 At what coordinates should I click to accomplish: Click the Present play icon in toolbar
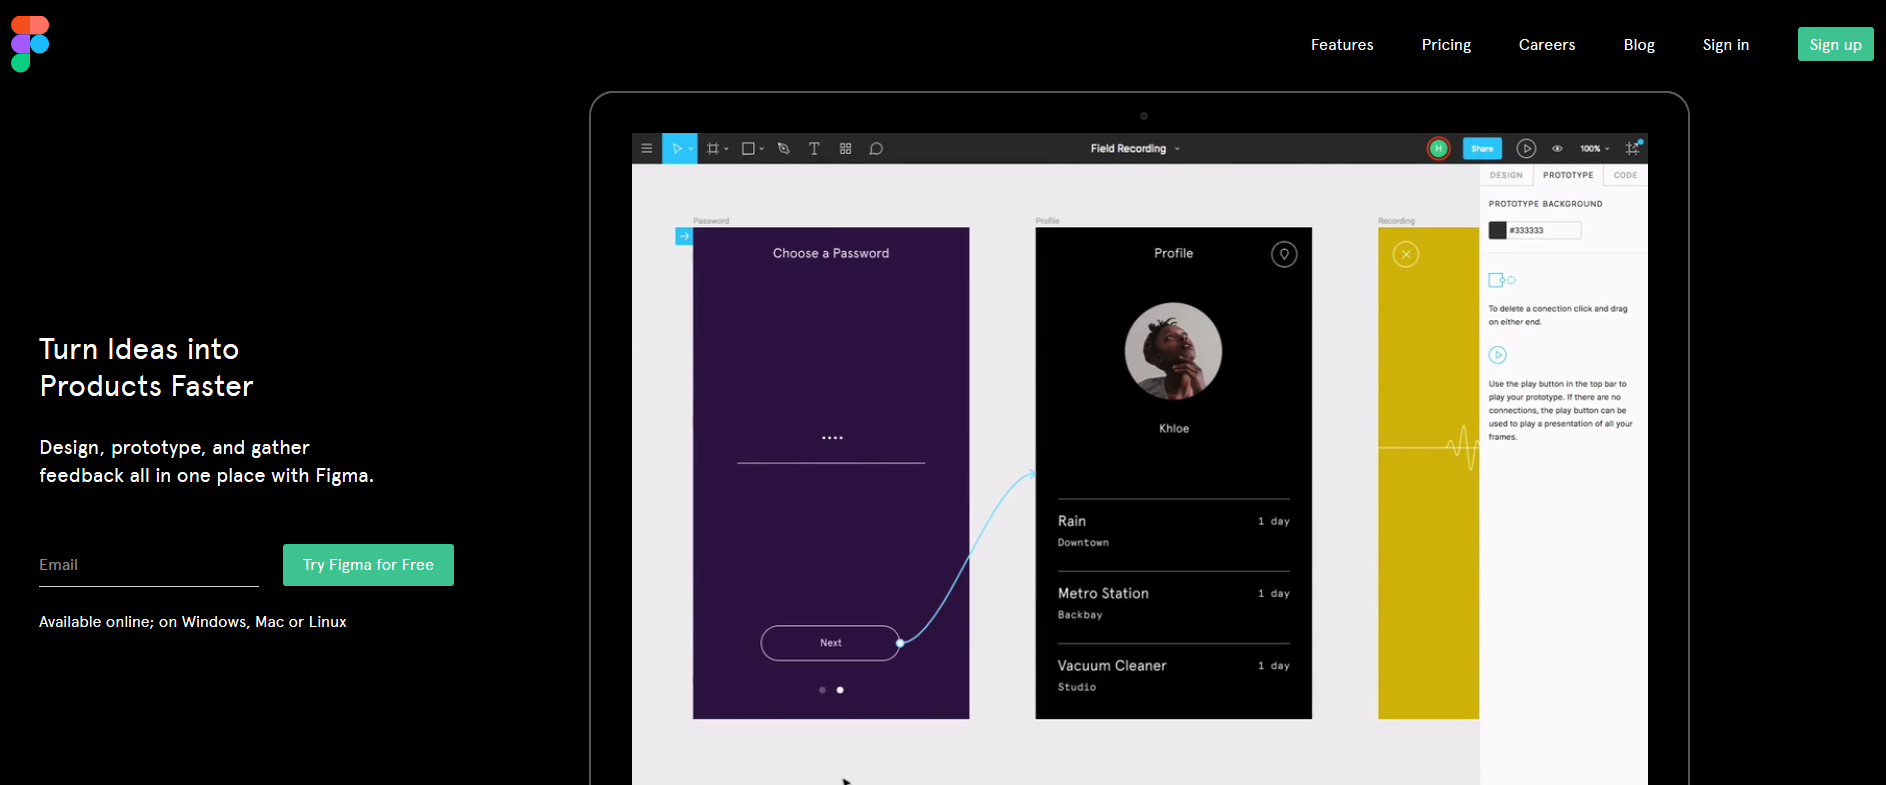pyautogui.click(x=1526, y=149)
